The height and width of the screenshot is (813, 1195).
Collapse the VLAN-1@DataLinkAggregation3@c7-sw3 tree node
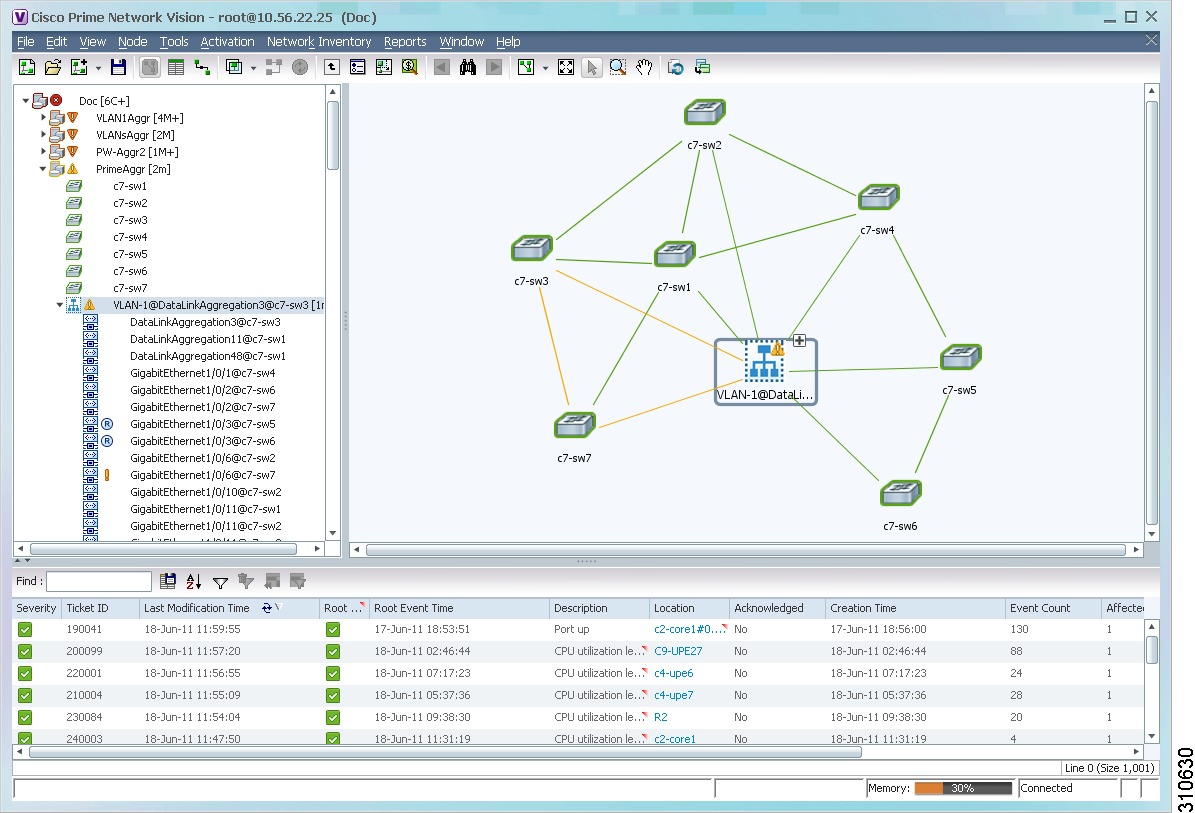tap(60, 305)
